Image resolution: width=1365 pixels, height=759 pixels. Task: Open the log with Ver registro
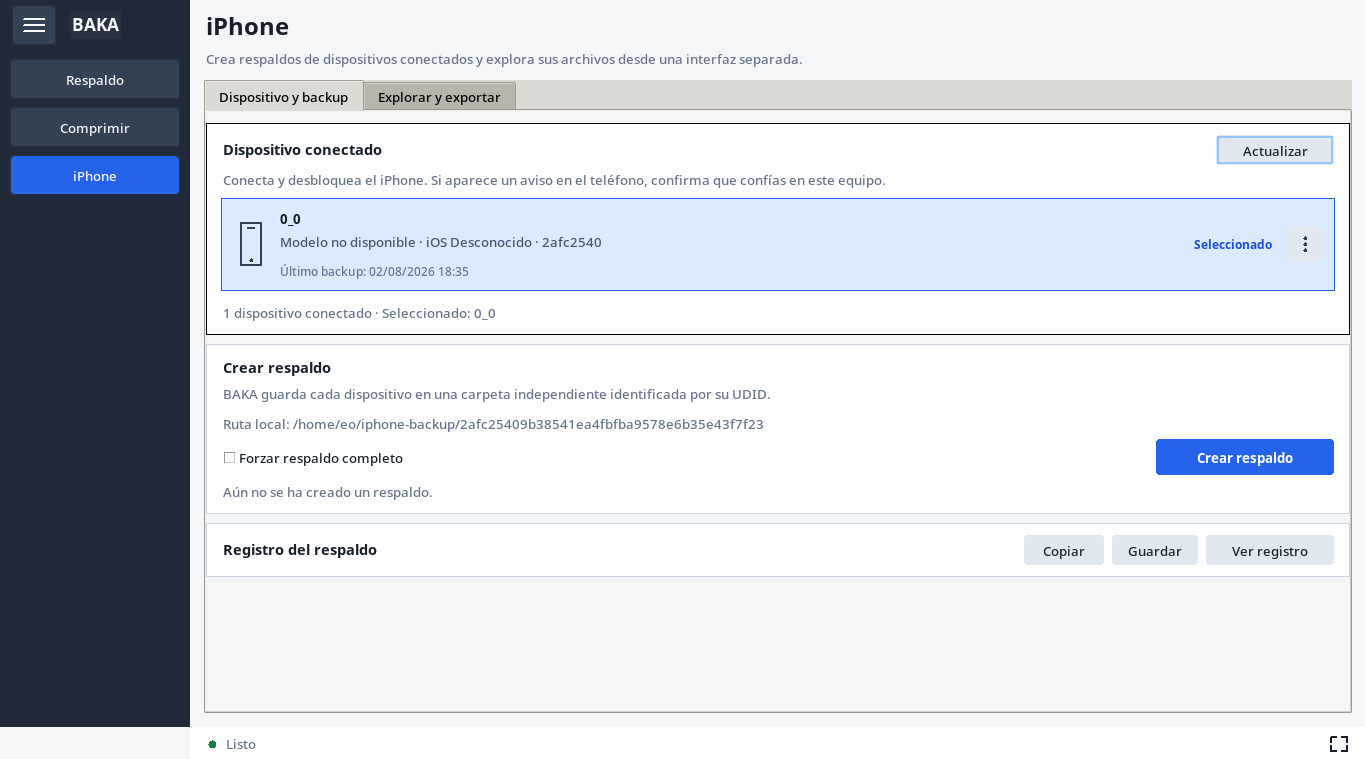(x=1270, y=550)
